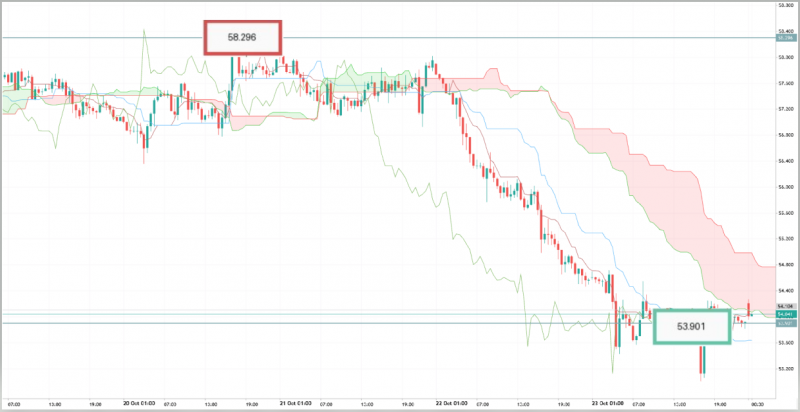
Task: Click the 56.400 price axis label
Action: (784, 161)
